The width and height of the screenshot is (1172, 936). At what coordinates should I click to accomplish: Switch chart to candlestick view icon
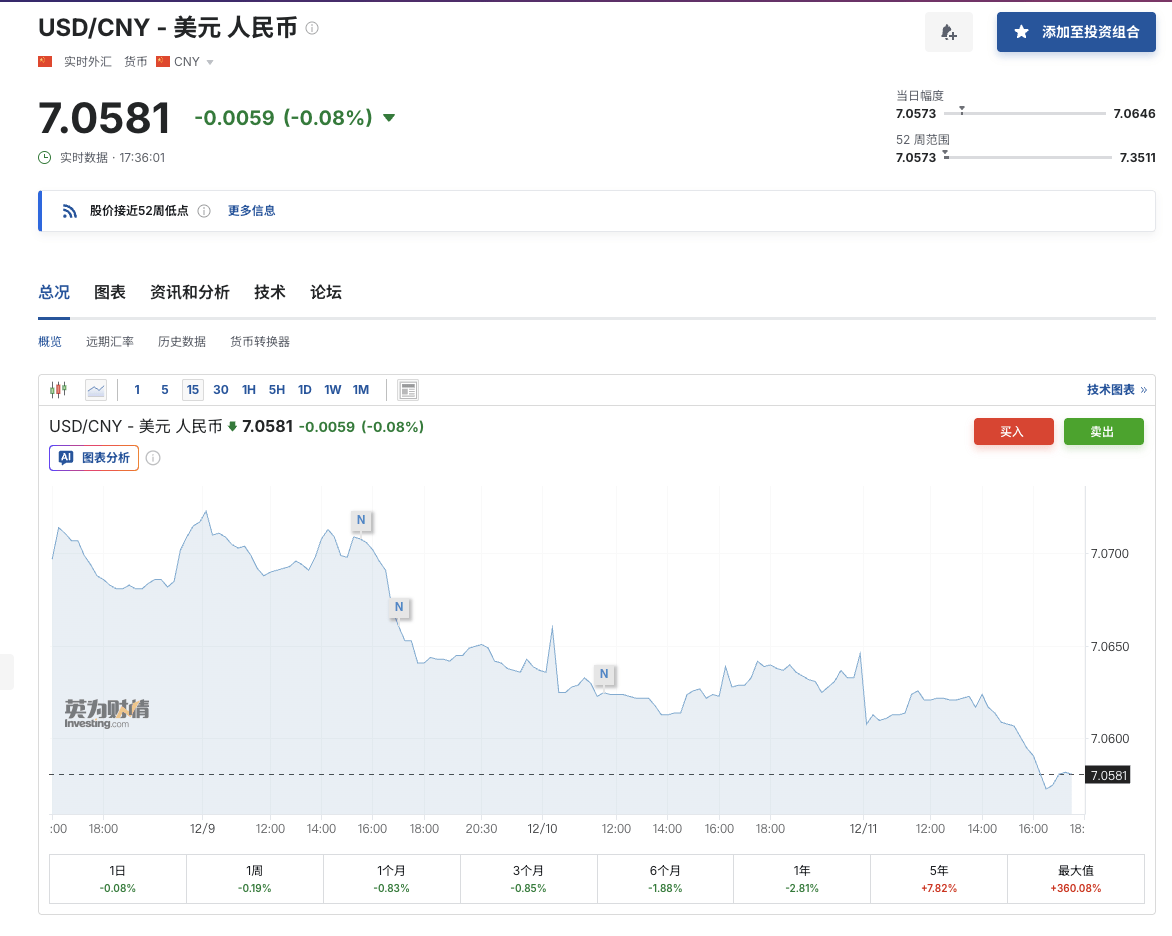[58, 390]
